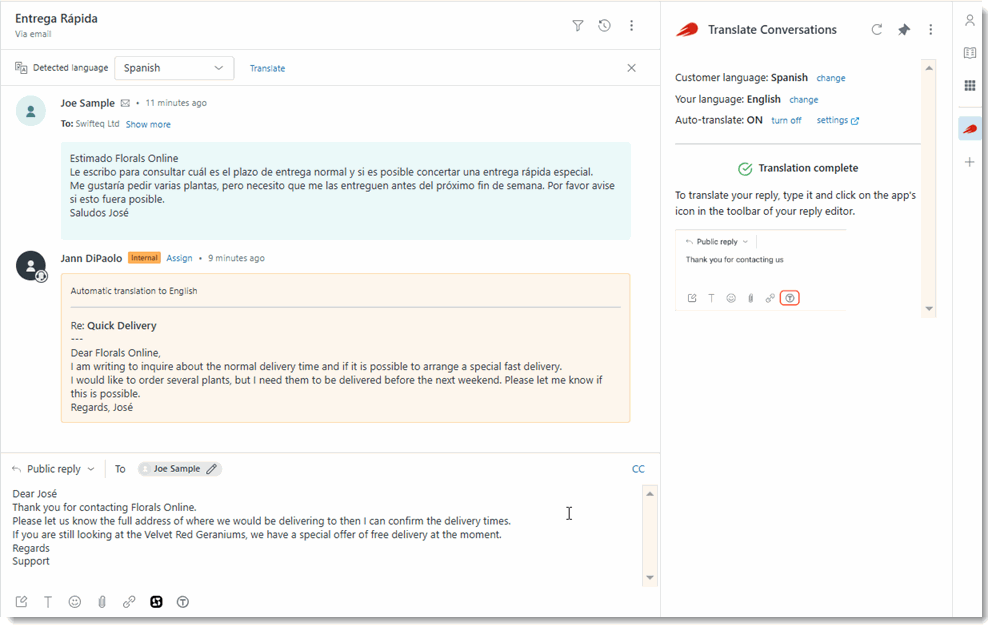Turn off auto-translate
The width and height of the screenshot is (988, 625).
786,120
